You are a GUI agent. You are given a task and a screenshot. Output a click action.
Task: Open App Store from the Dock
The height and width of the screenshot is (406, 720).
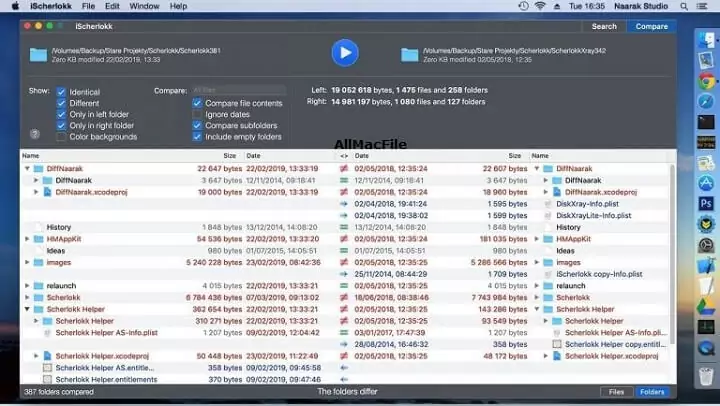[x=706, y=183]
